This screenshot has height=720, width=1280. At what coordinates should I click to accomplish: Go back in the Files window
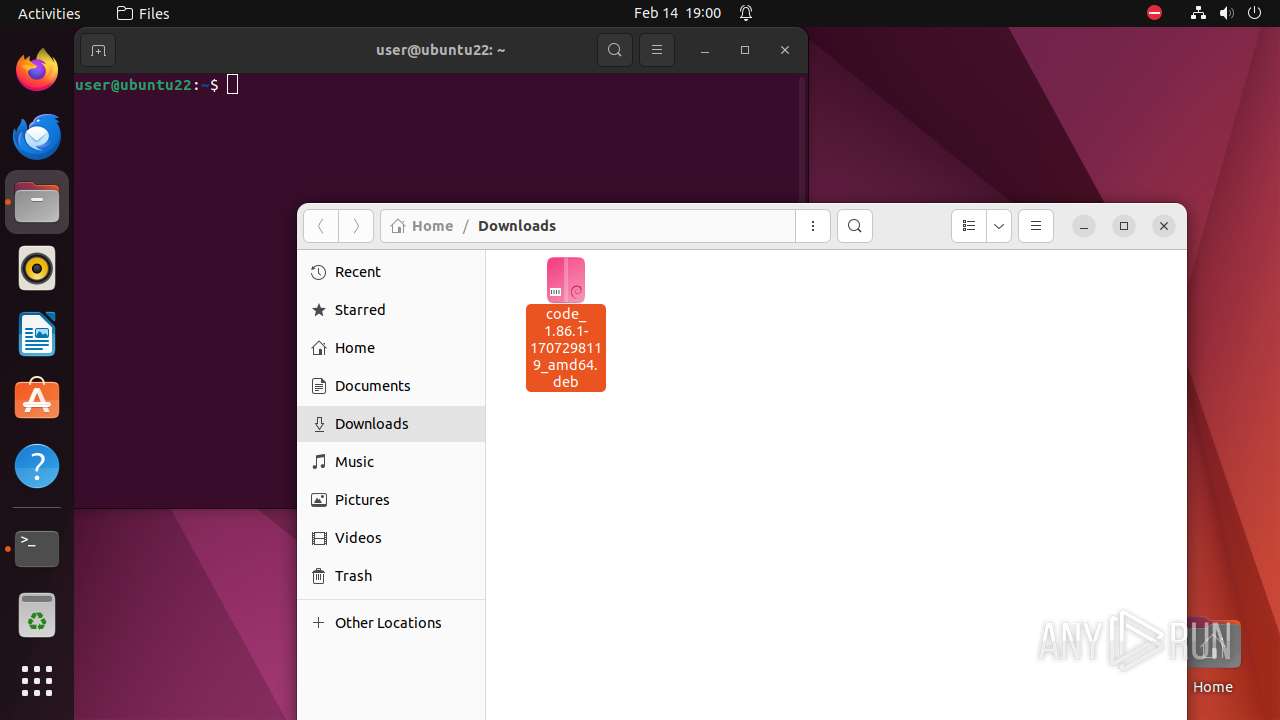pos(321,226)
